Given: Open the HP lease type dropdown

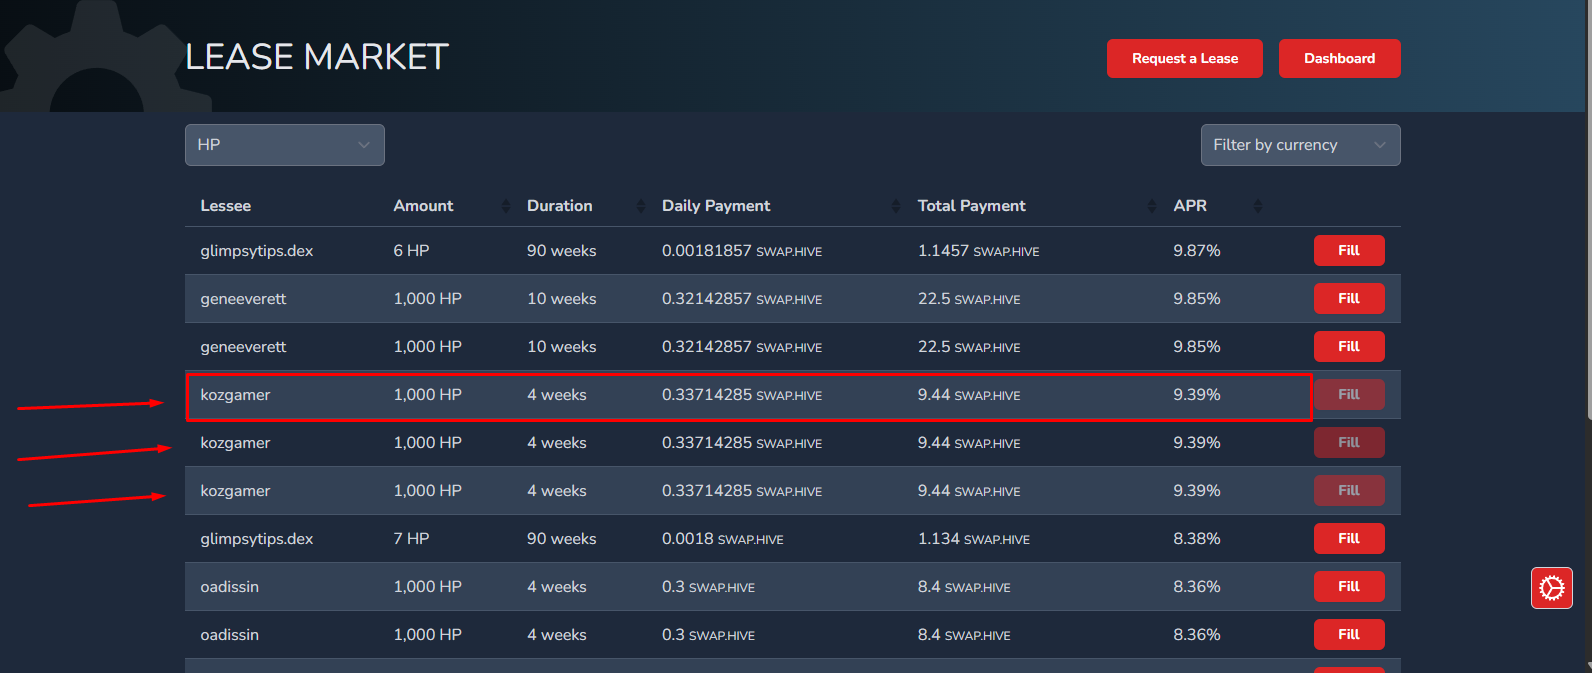Looking at the screenshot, I should [x=284, y=145].
